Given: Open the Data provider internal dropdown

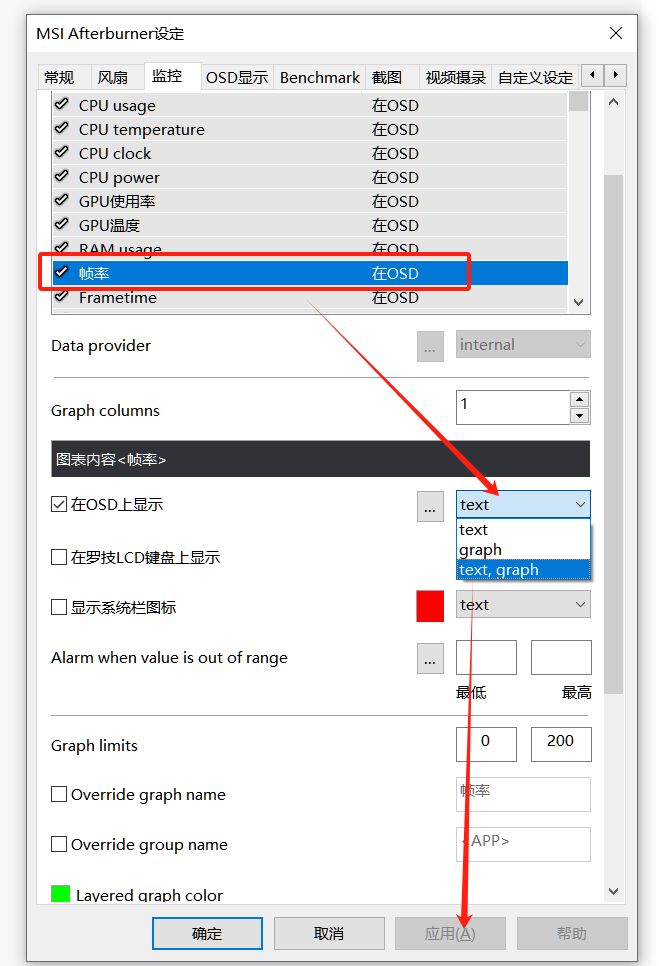Looking at the screenshot, I should tap(523, 345).
